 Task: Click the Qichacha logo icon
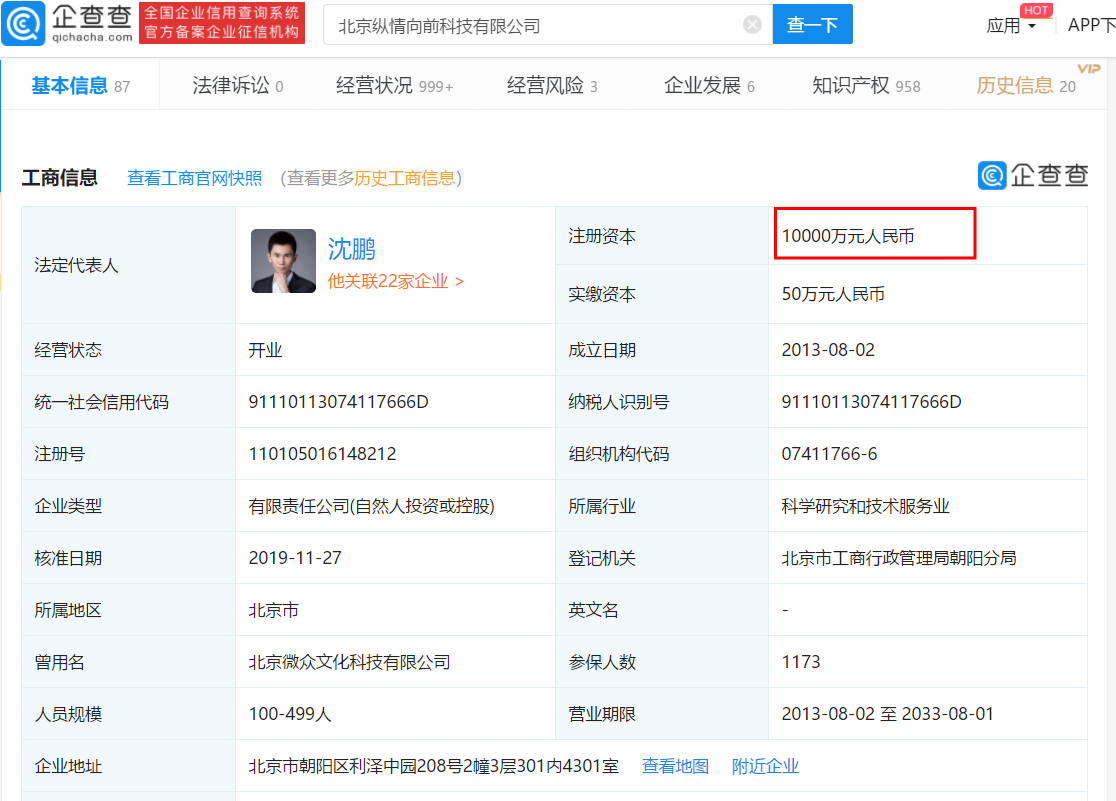click(23, 24)
